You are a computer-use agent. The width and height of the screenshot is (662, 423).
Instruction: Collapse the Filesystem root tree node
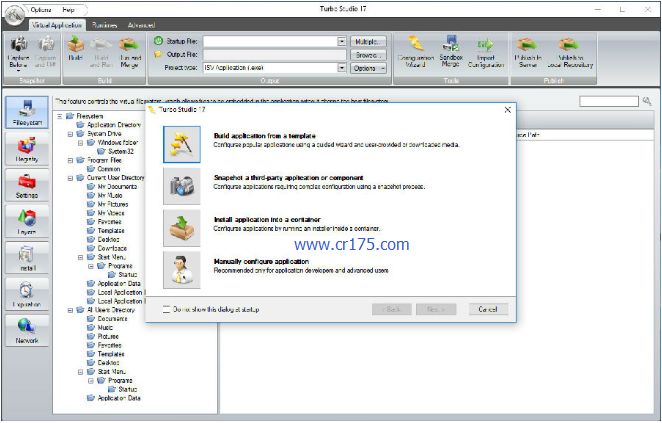pos(60,116)
